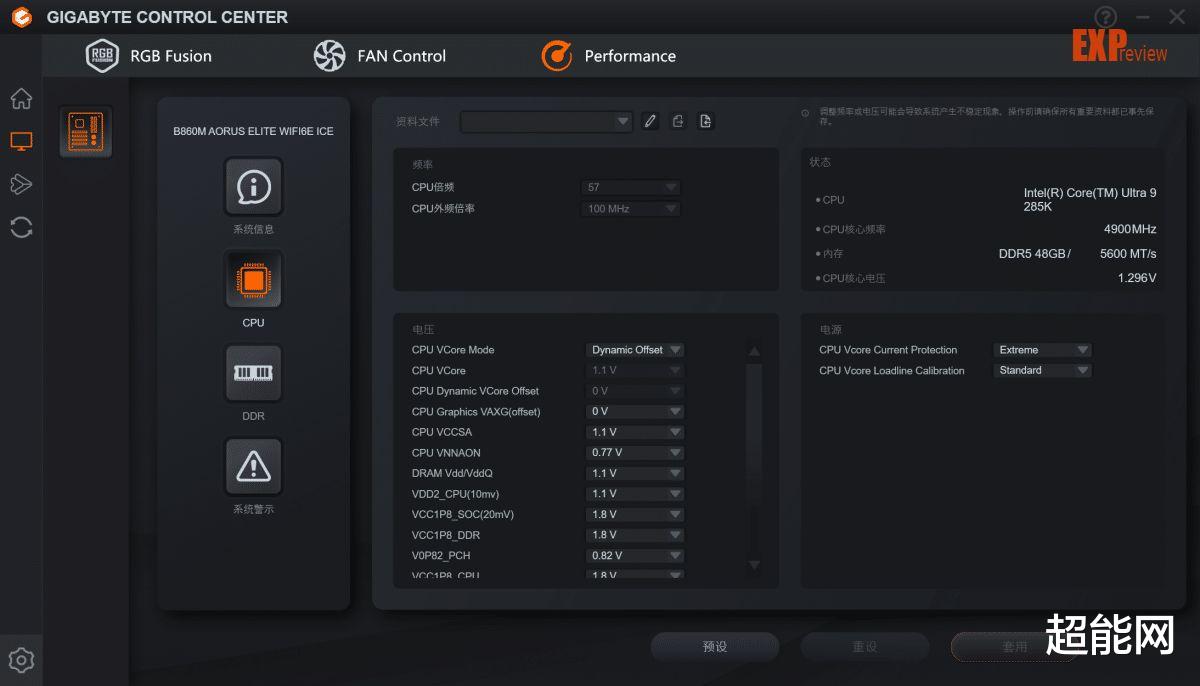Open Vcore Current Protection Extreme dropdown
Image resolution: width=1200 pixels, height=686 pixels.
(x=1042, y=350)
